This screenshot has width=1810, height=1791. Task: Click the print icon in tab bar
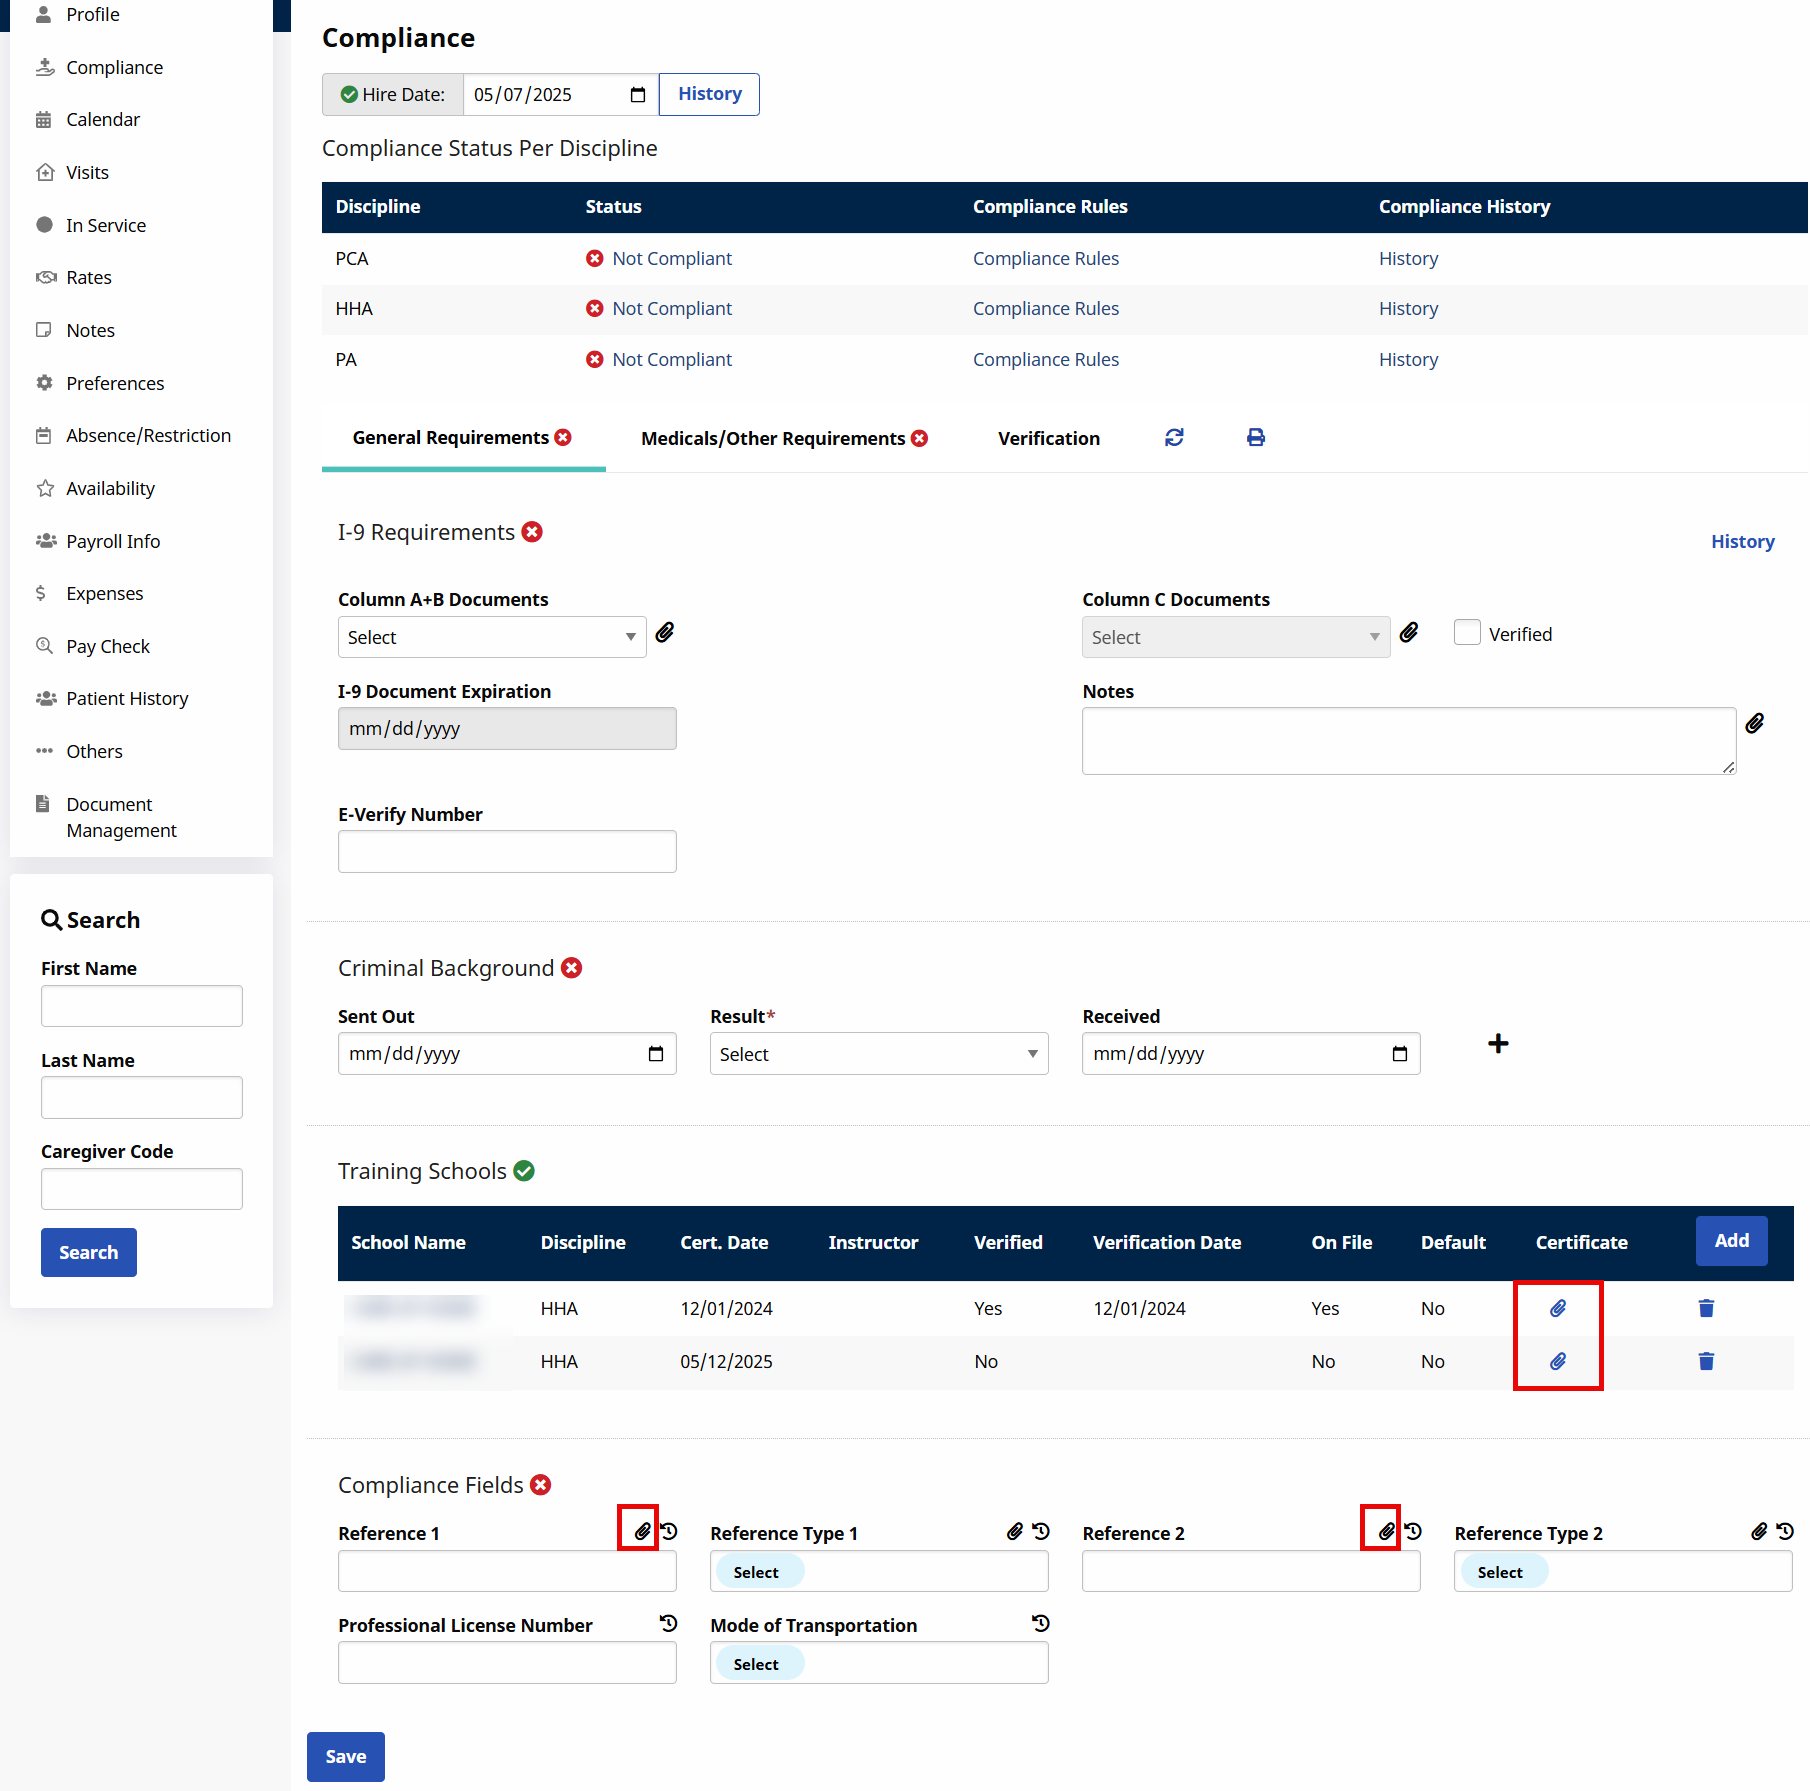tap(1256, 438)
